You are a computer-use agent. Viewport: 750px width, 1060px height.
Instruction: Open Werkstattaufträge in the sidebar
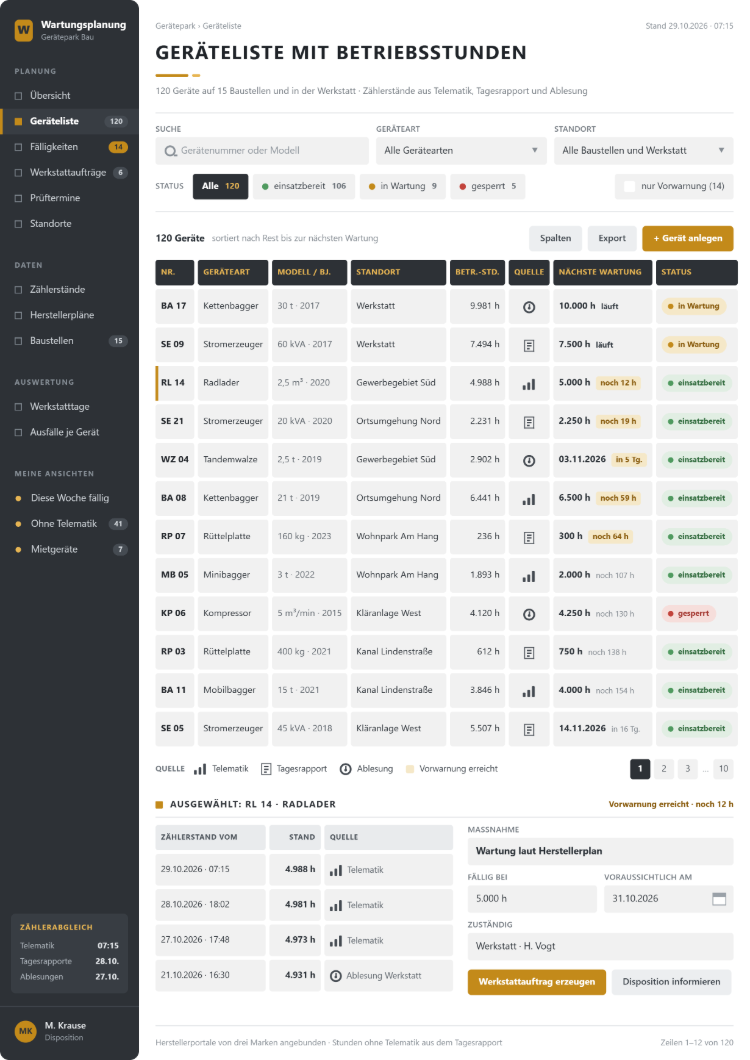pyautogui.click(x=69, y=172)
